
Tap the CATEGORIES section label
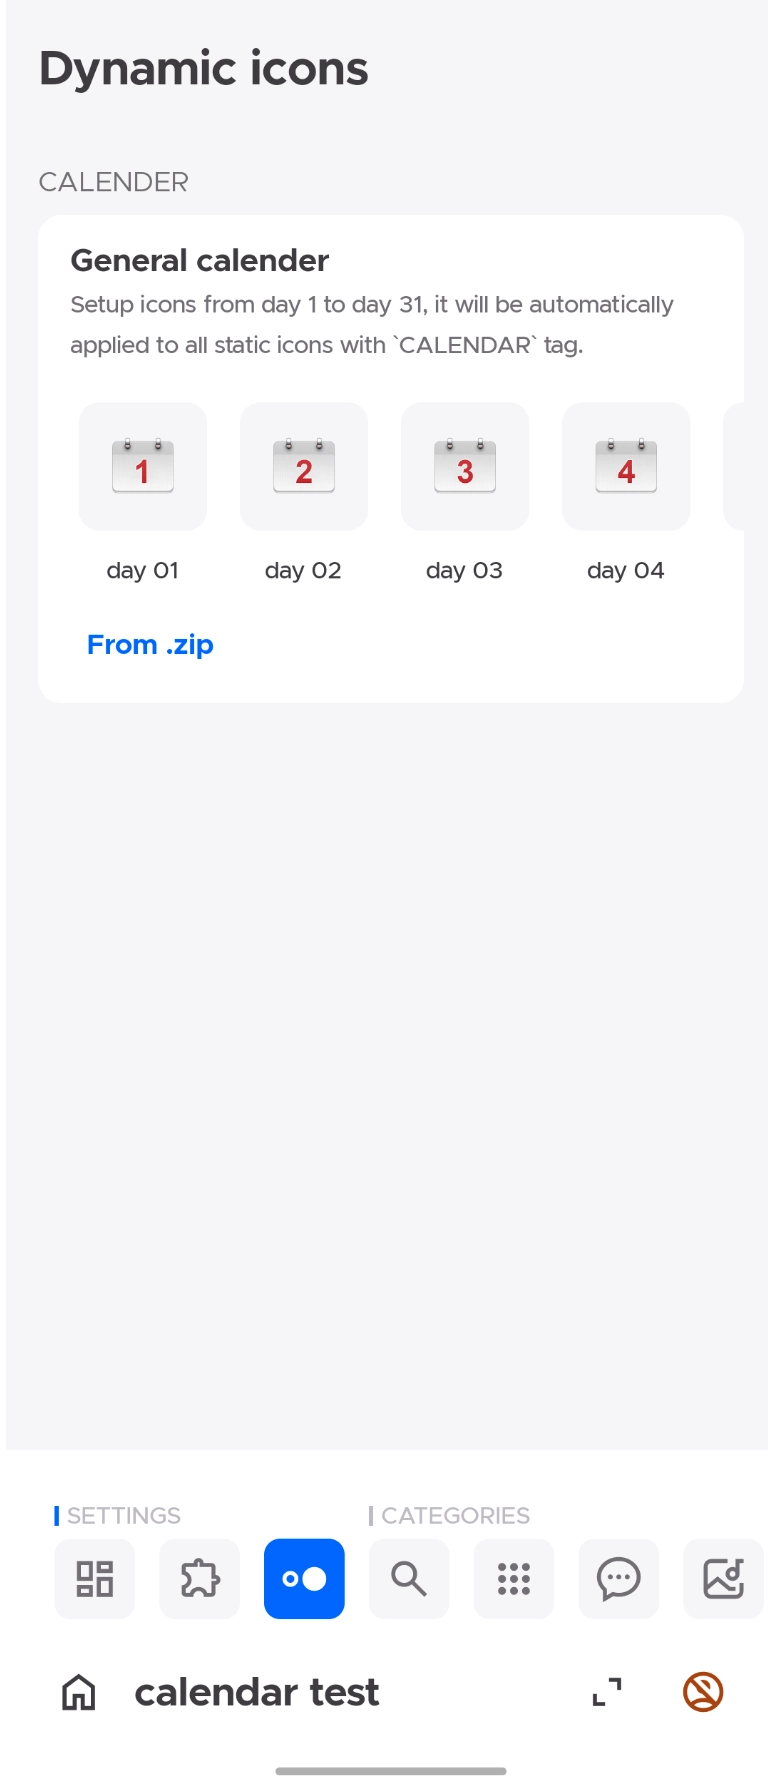(455, 1516)
